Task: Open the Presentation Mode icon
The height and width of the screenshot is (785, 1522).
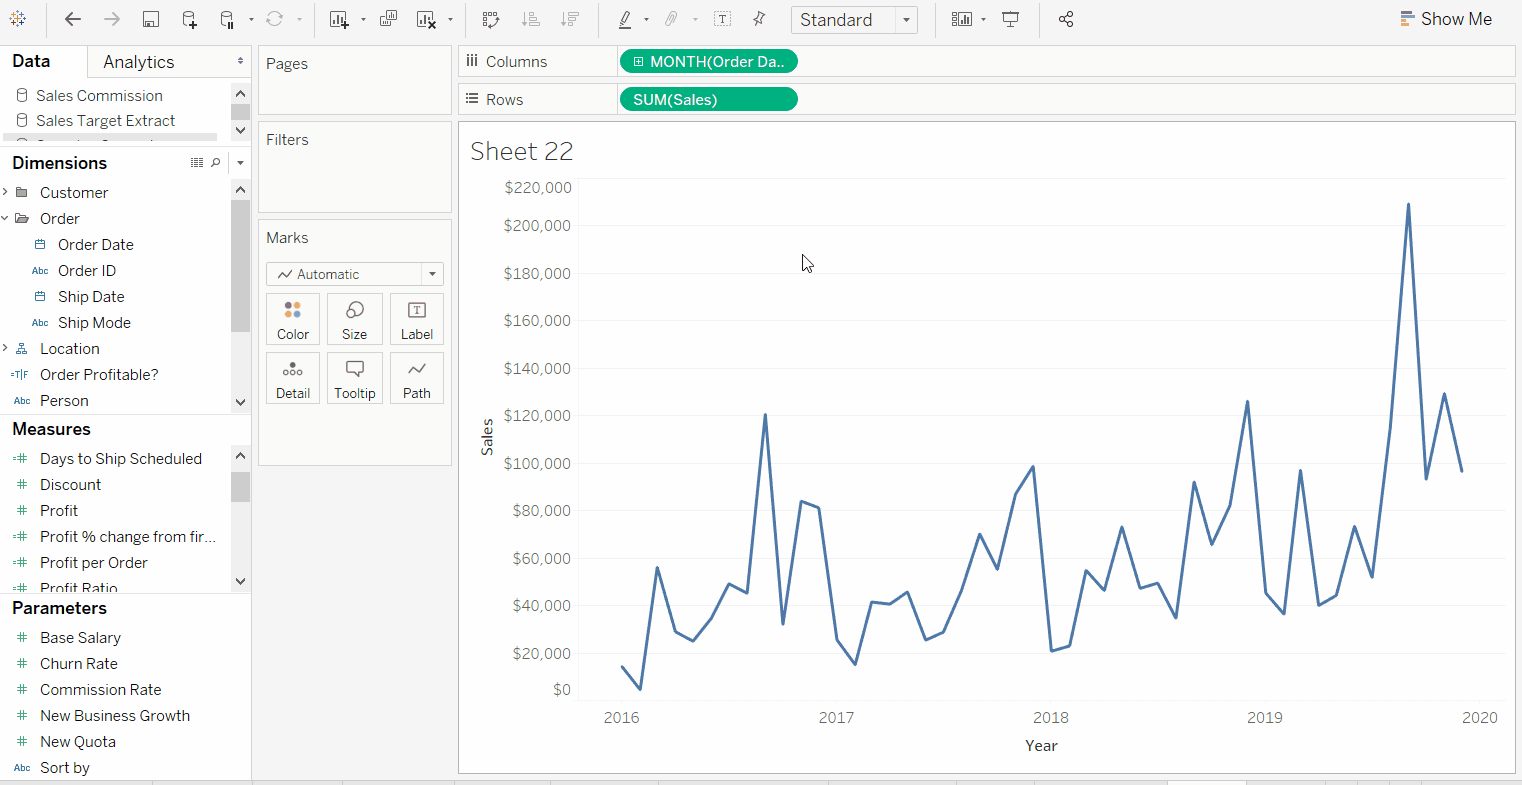Action: pos(1011,19)
